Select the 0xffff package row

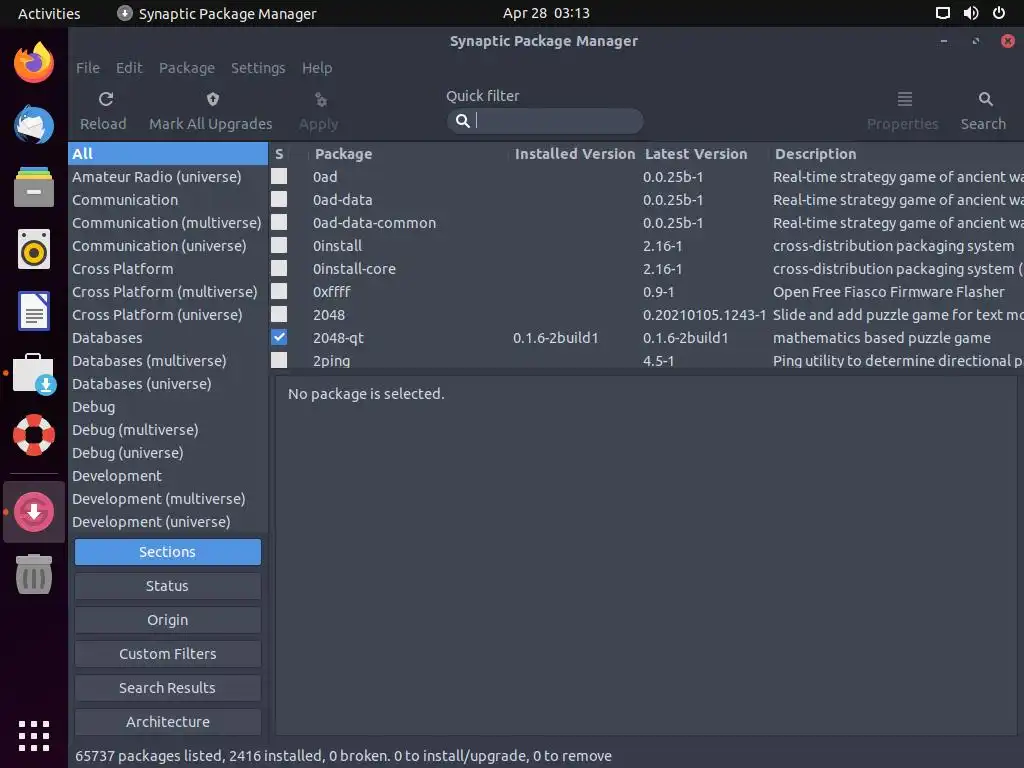coord(647,291)
